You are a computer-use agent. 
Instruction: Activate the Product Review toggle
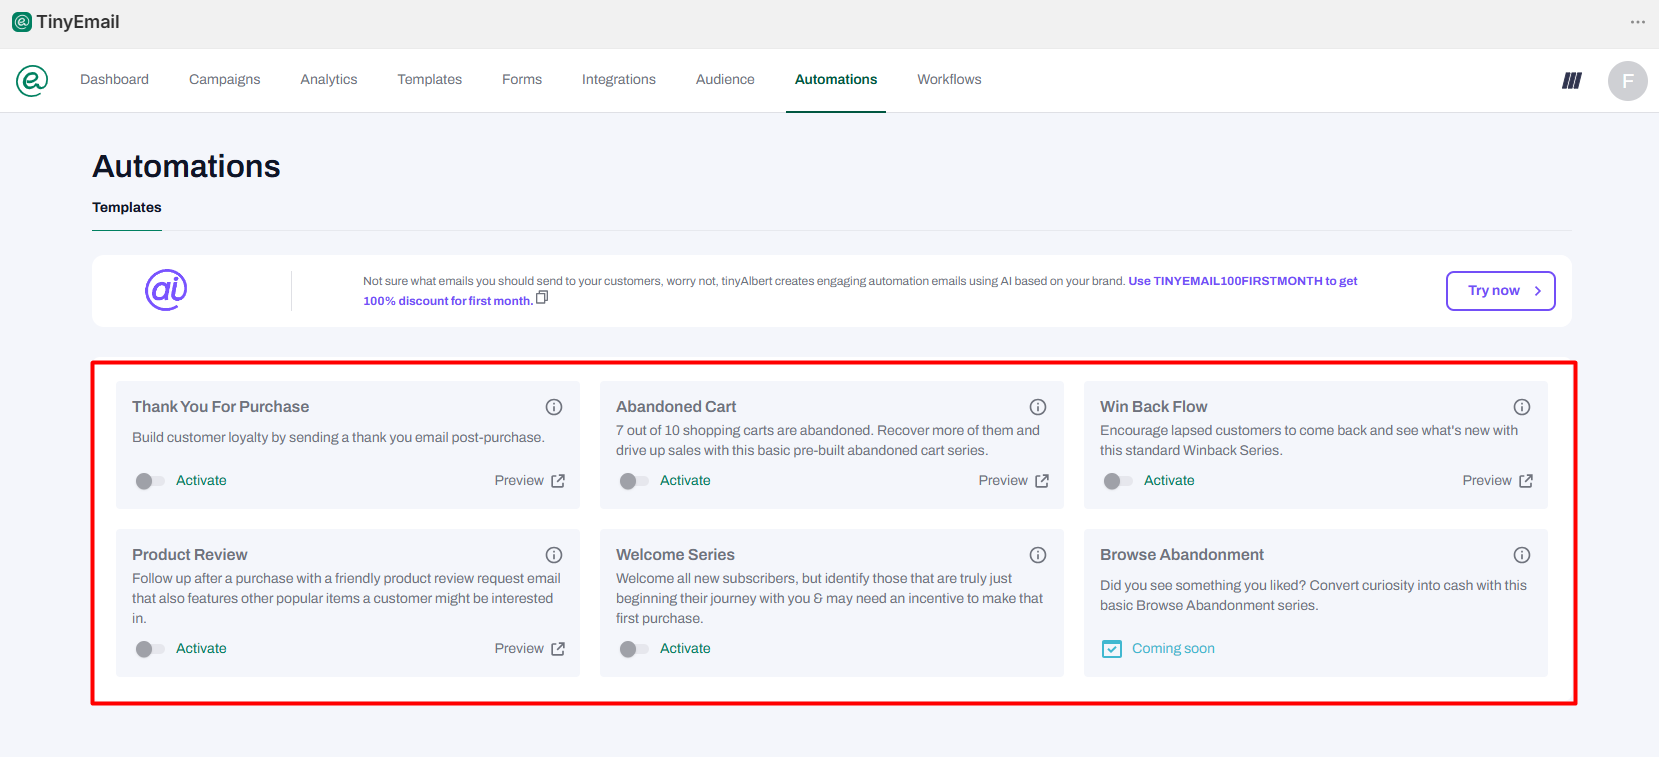(150, 649)
